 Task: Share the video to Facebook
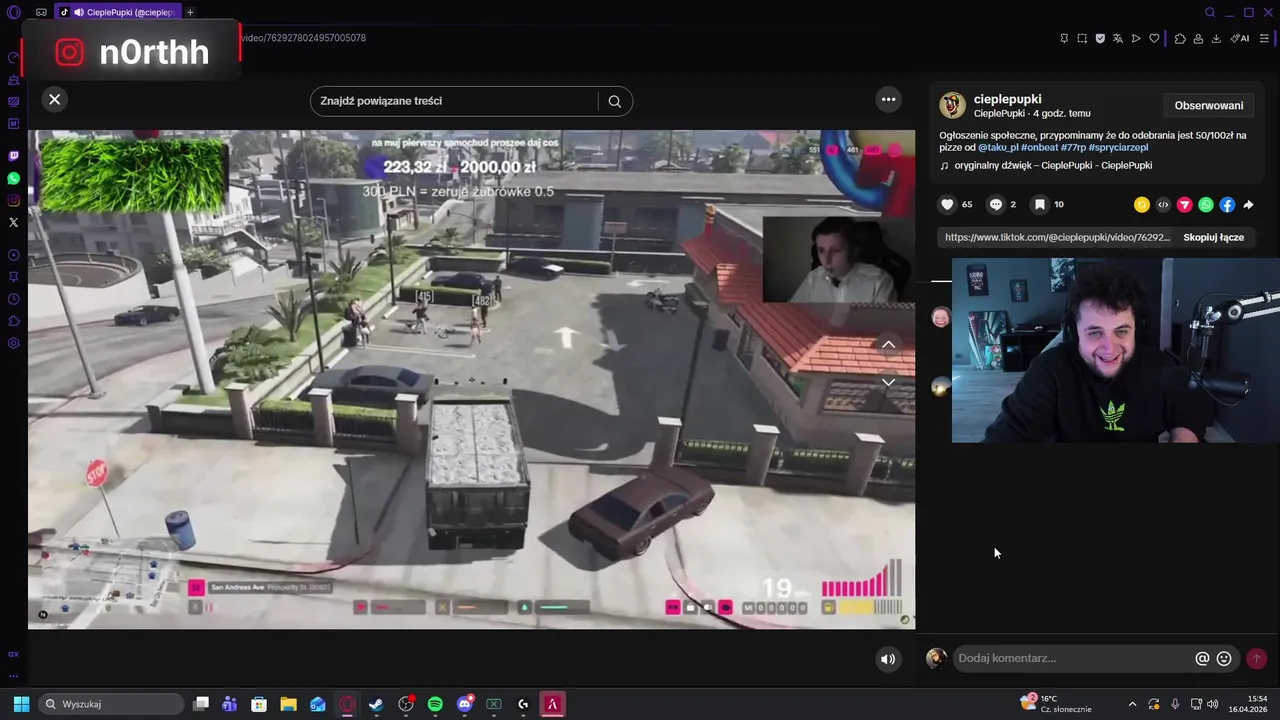click(1227, 205)
